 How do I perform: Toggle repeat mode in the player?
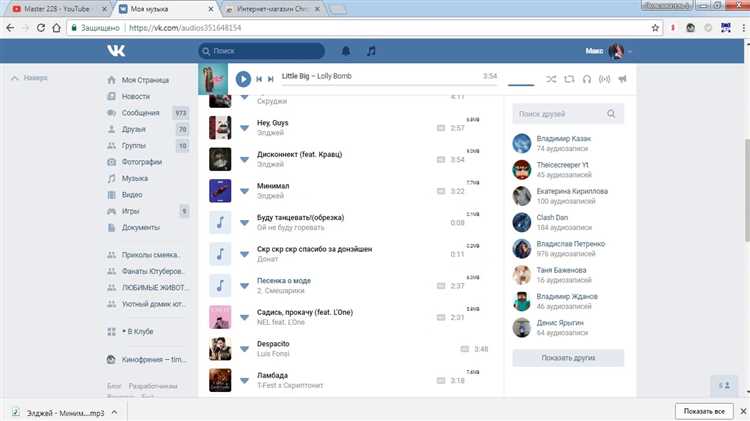pos(569,78)
